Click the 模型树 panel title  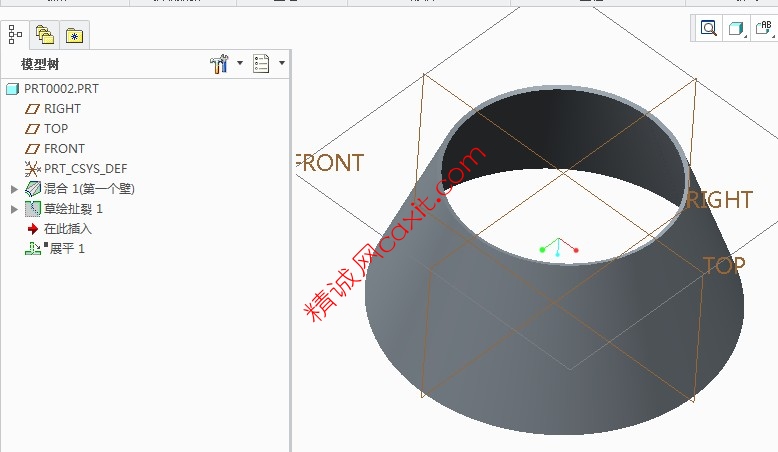click(x=40, y=65)
